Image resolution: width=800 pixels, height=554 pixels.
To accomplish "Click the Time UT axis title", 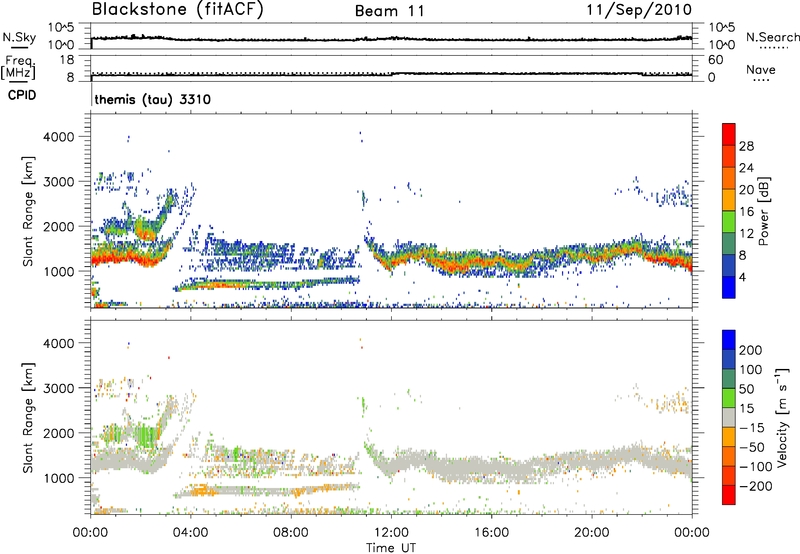I will click(391, 548).
